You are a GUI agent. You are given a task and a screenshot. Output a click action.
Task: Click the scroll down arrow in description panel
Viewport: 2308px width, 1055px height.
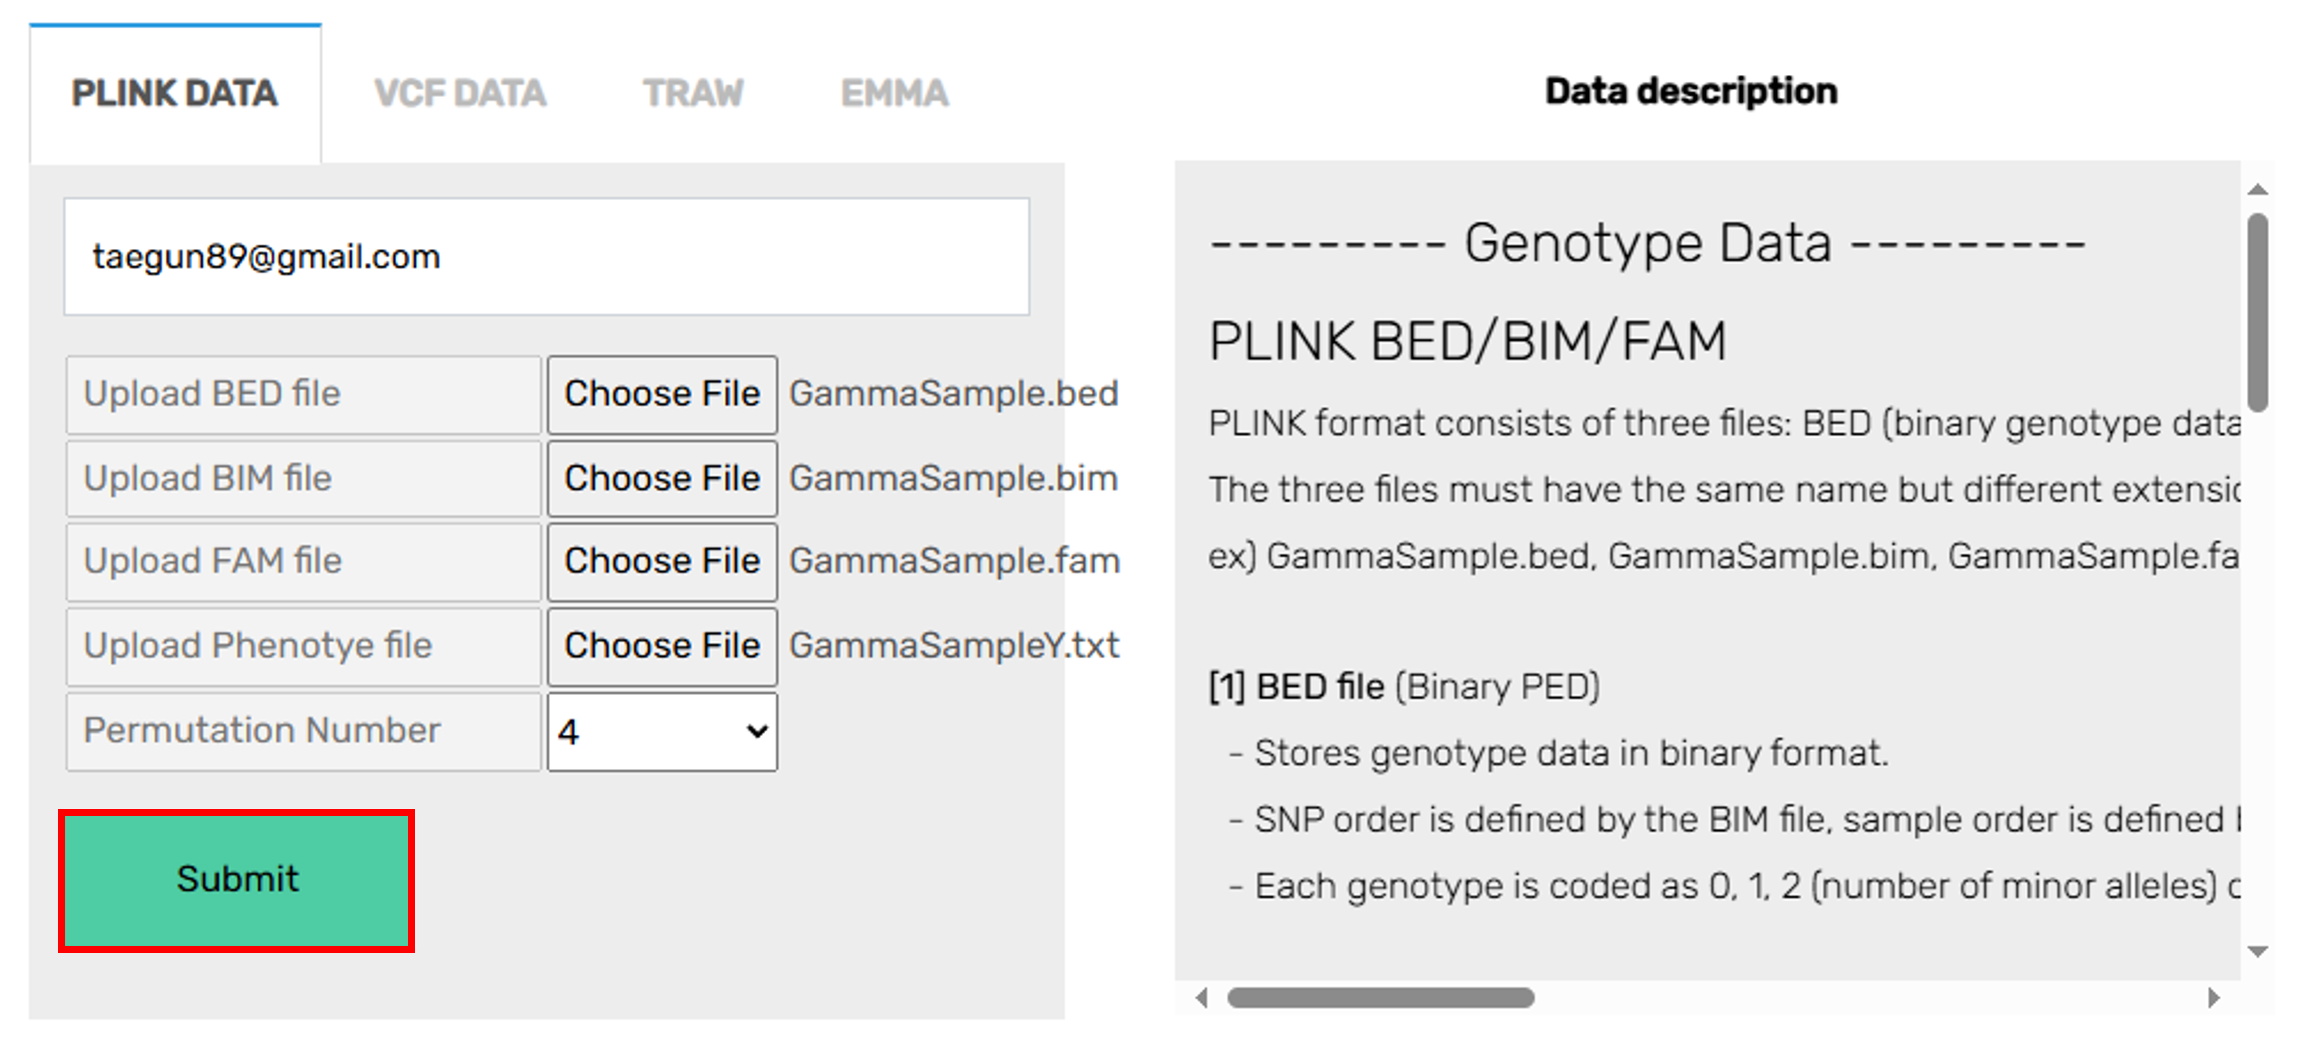(2257, 951)
